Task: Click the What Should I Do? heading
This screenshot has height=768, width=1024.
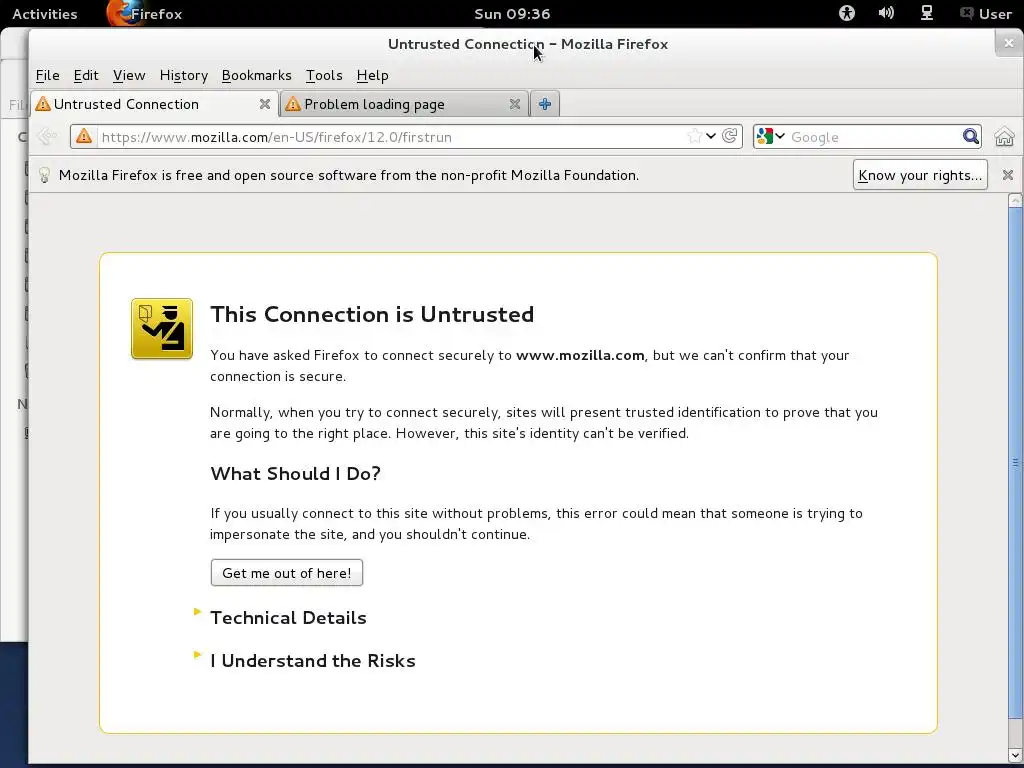Action: pos(295,473)
